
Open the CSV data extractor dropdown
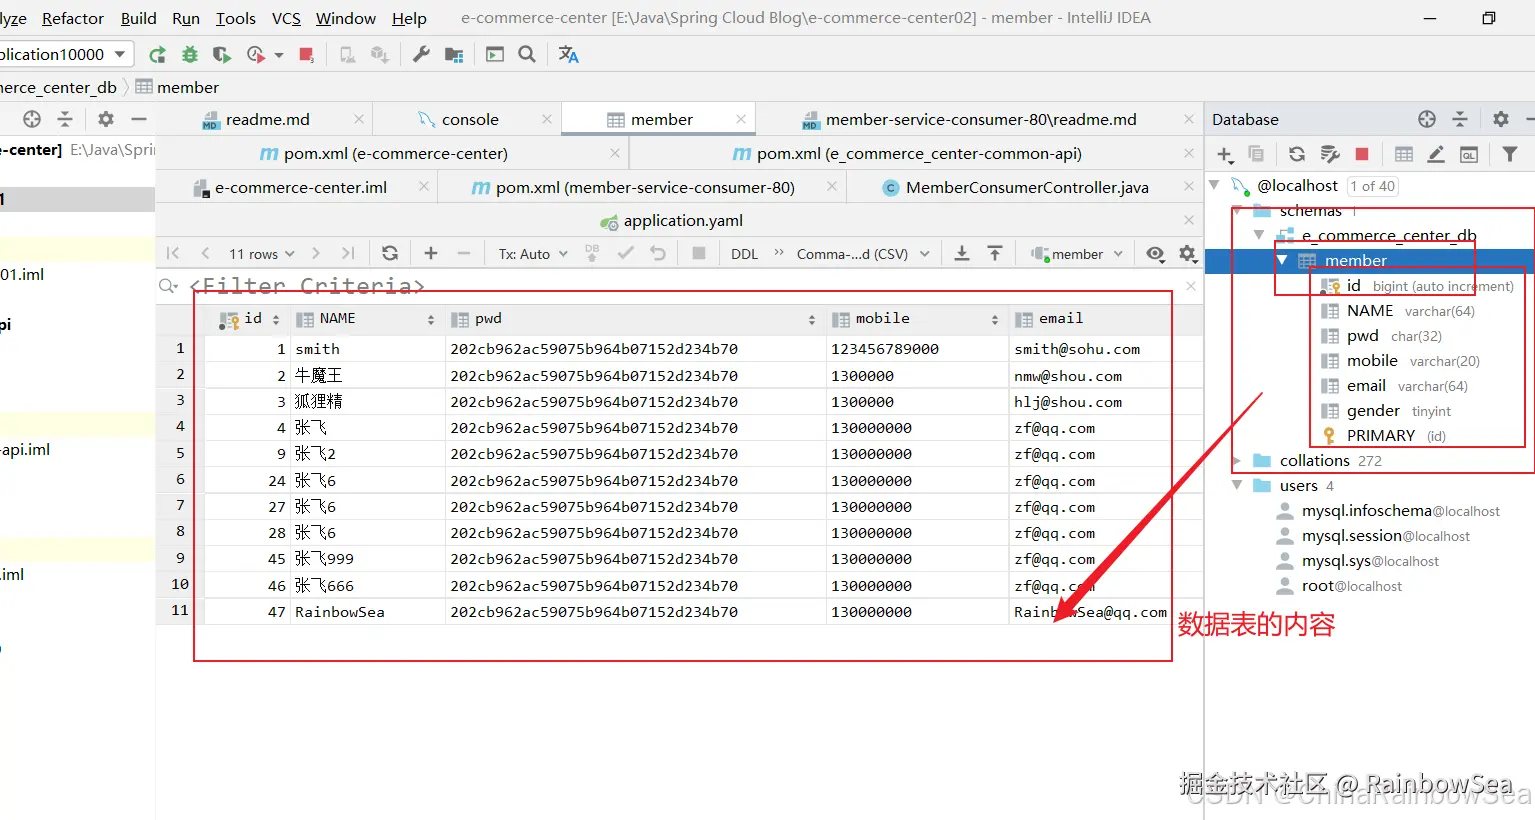click(x=863, y=254)
